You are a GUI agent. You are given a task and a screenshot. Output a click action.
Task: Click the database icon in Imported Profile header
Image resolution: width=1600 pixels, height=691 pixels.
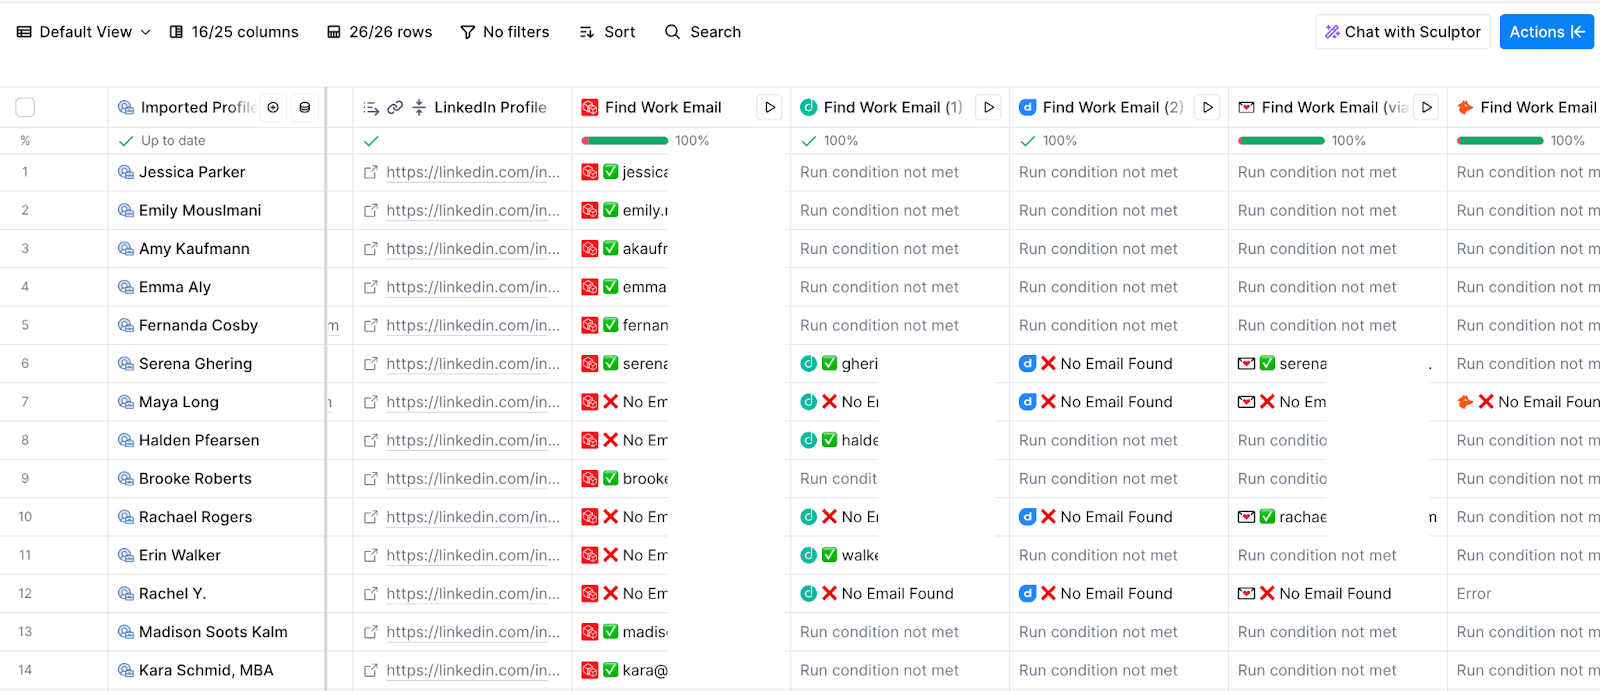coord(305,107)
